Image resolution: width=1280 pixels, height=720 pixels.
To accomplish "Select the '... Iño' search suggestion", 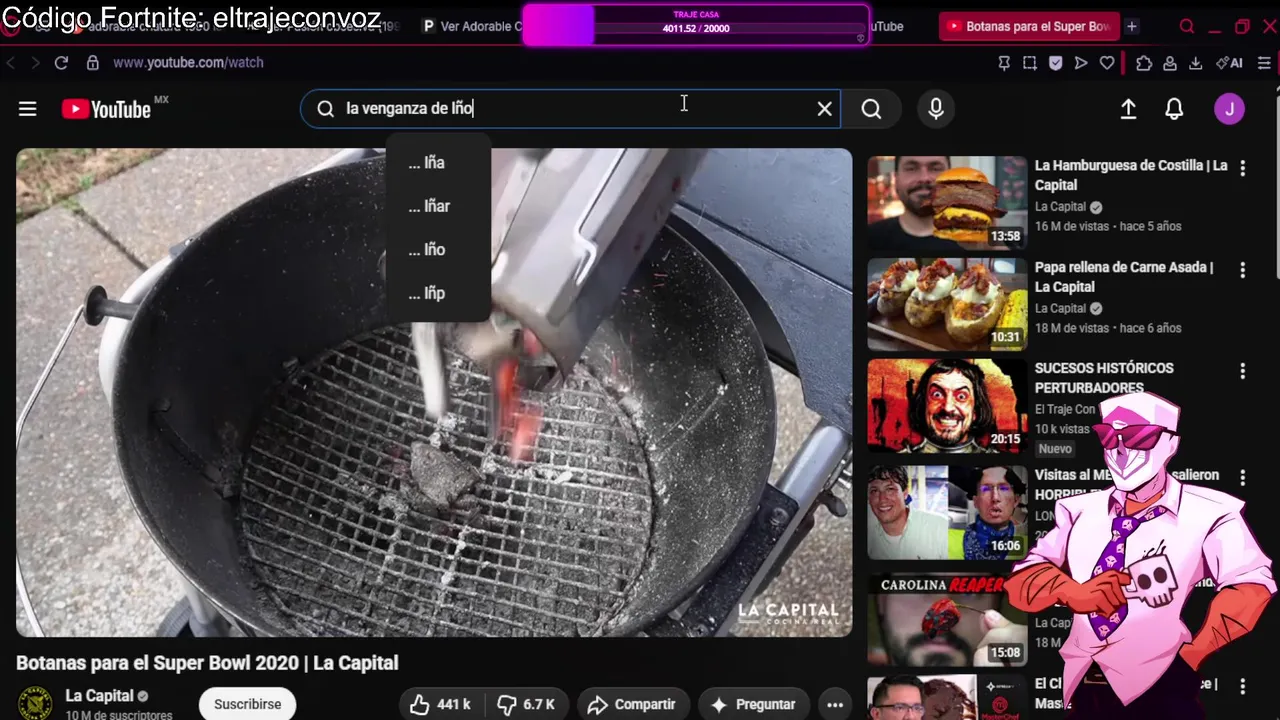I will click(x=438, y=250).
